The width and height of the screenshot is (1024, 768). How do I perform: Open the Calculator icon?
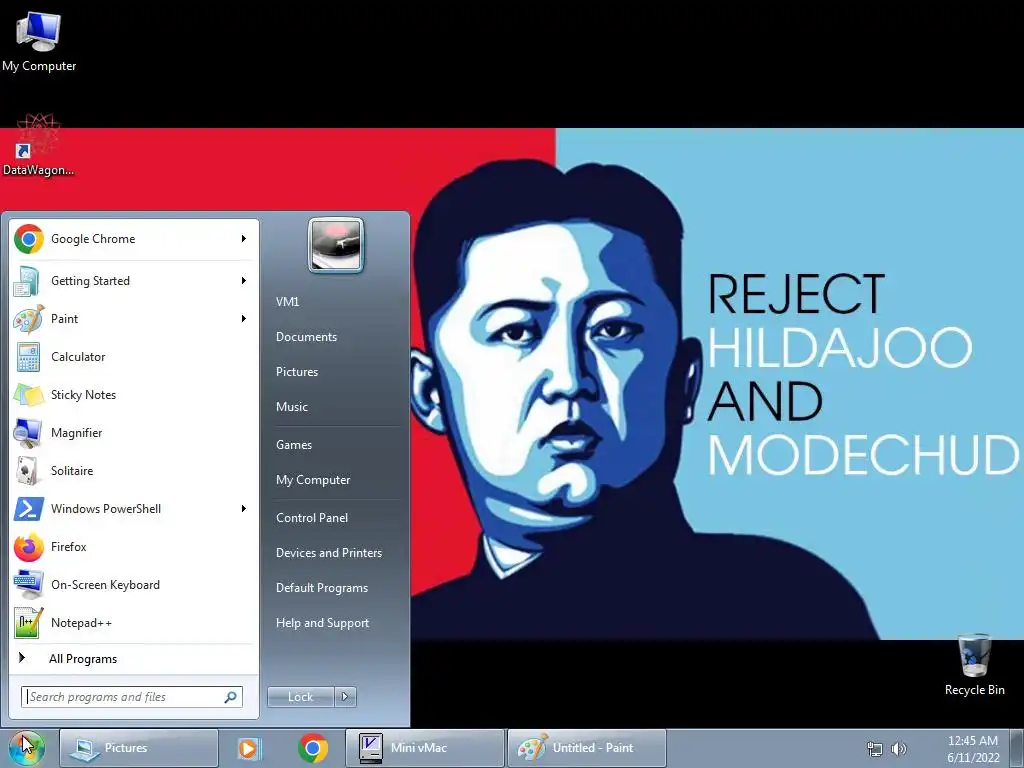click(x=28, y=357)
